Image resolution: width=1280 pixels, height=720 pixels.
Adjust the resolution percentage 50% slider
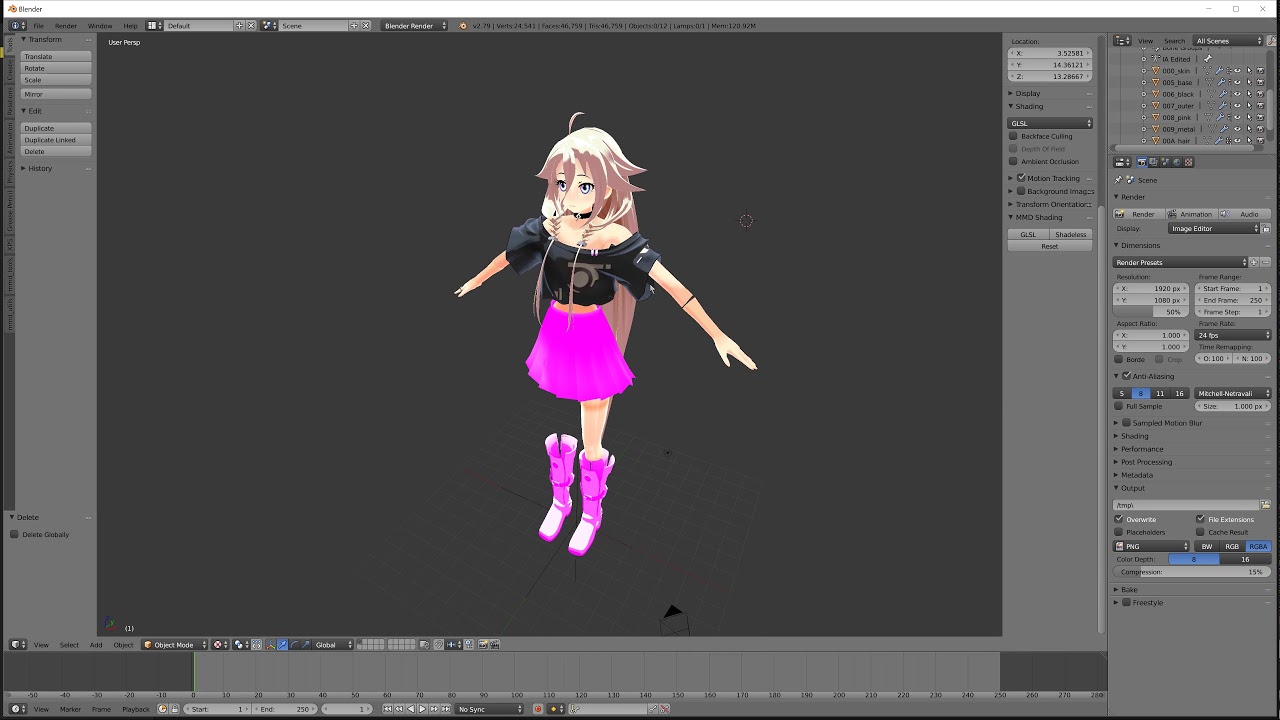(1152, 312)
